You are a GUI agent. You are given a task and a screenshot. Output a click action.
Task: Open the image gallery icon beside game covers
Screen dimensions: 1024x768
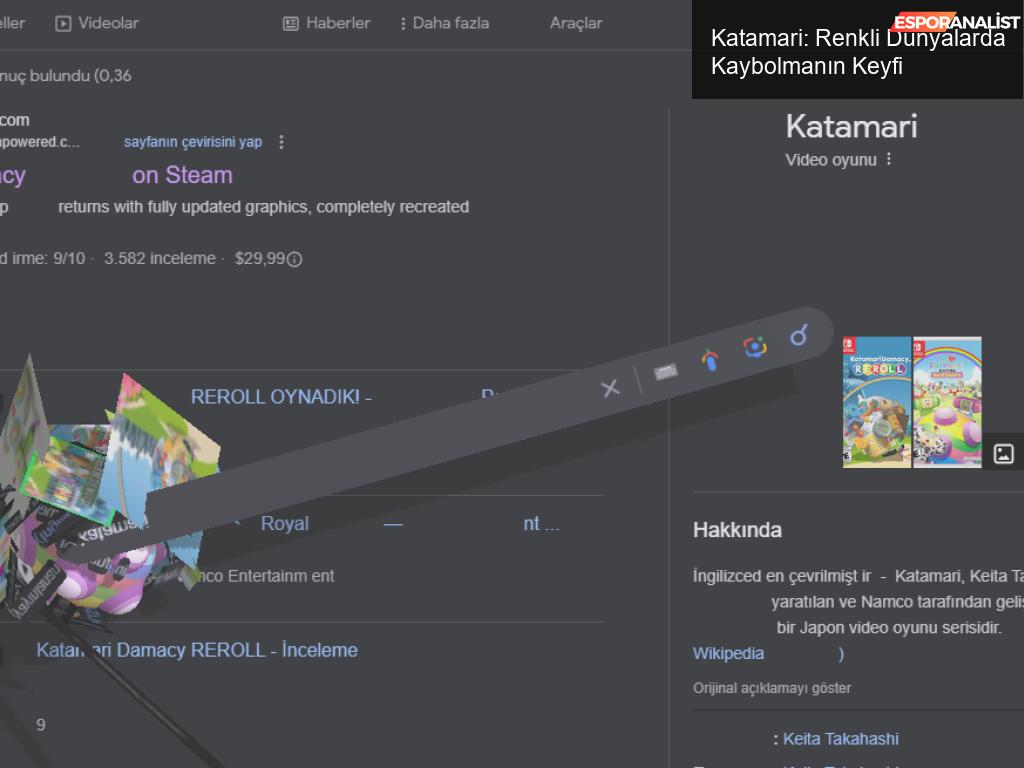(x=1004, y=454)
